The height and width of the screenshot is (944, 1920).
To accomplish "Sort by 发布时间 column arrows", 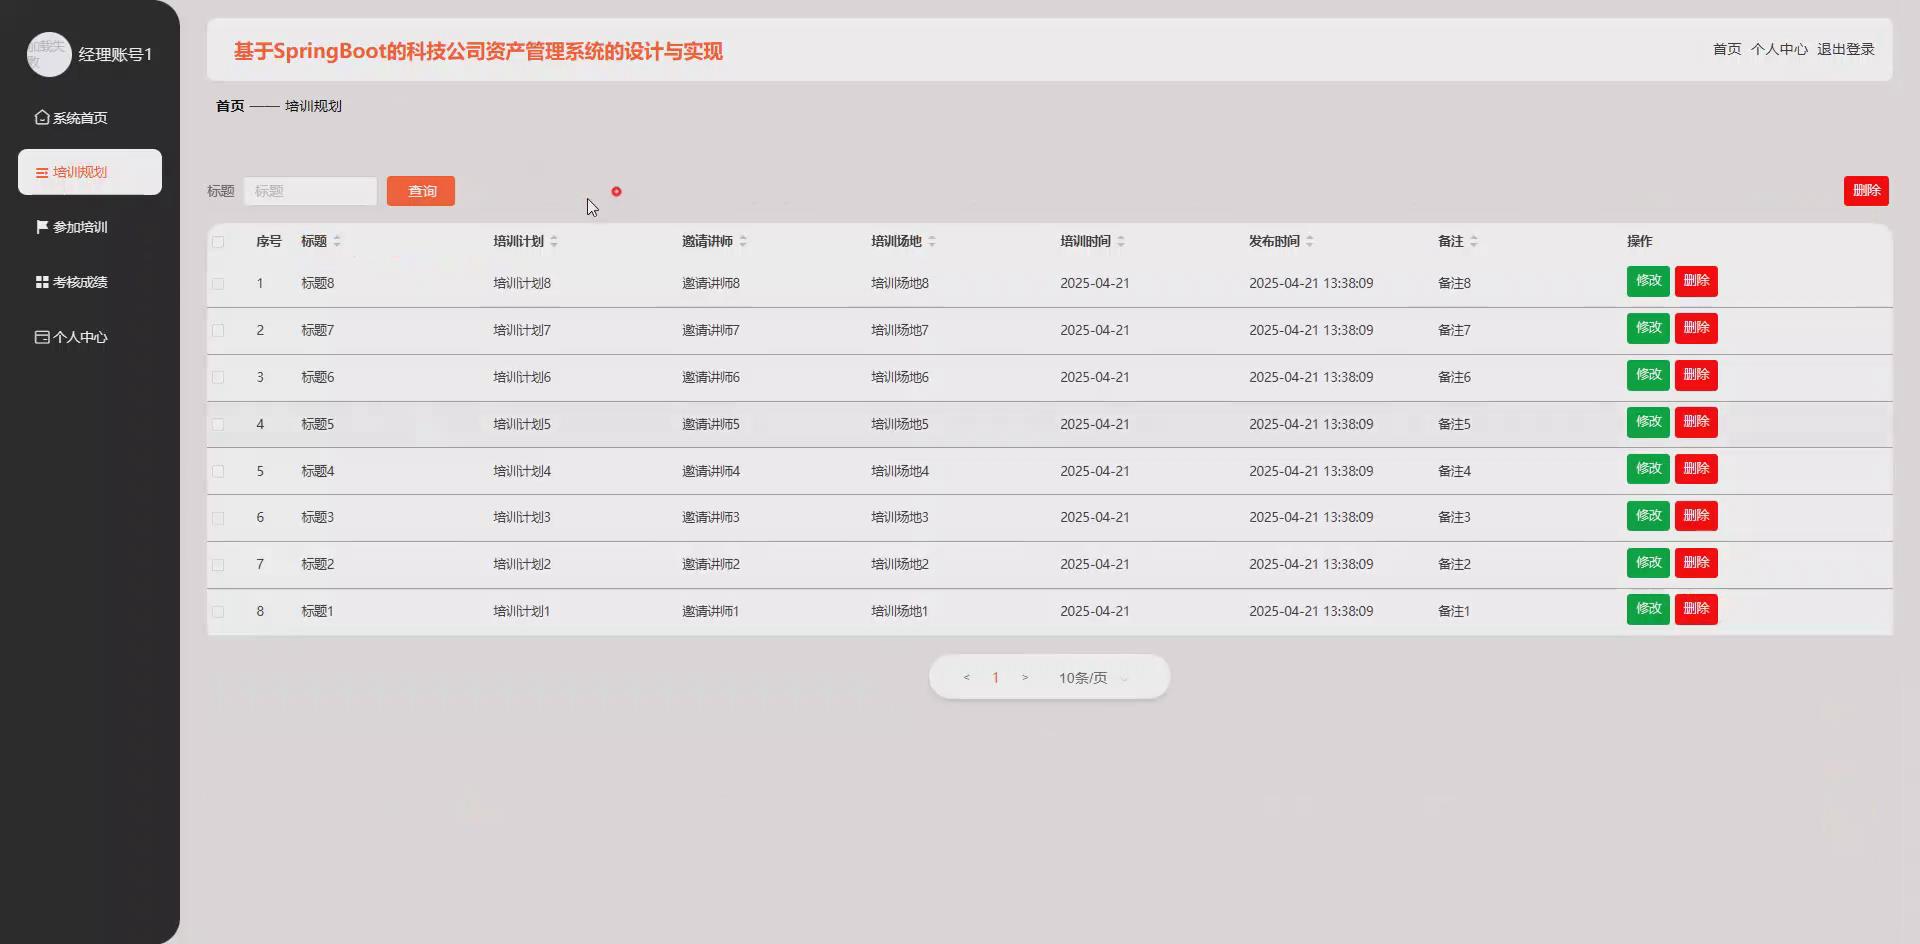I will pos(1310,241).
